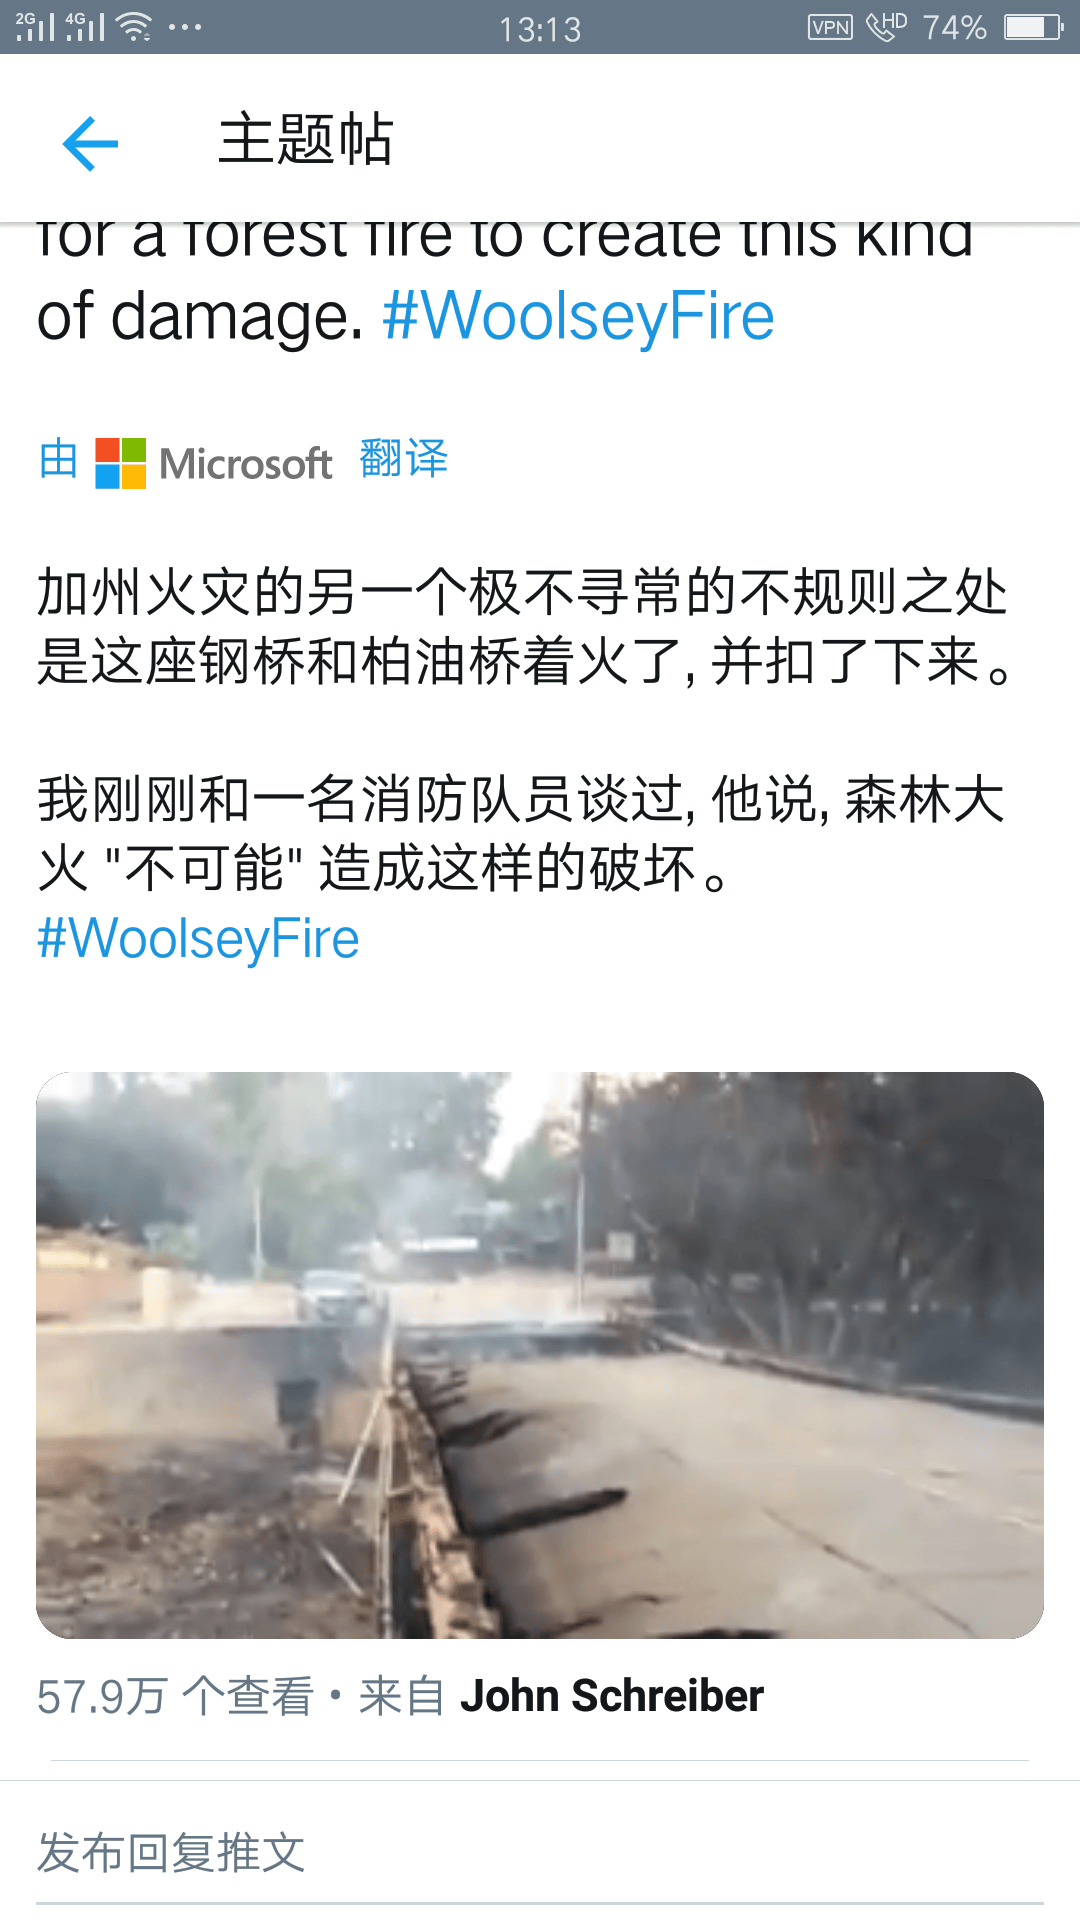1080x1920 pixels.
Task: Open John Schreiber's profile link
Action: point(612,1696)
